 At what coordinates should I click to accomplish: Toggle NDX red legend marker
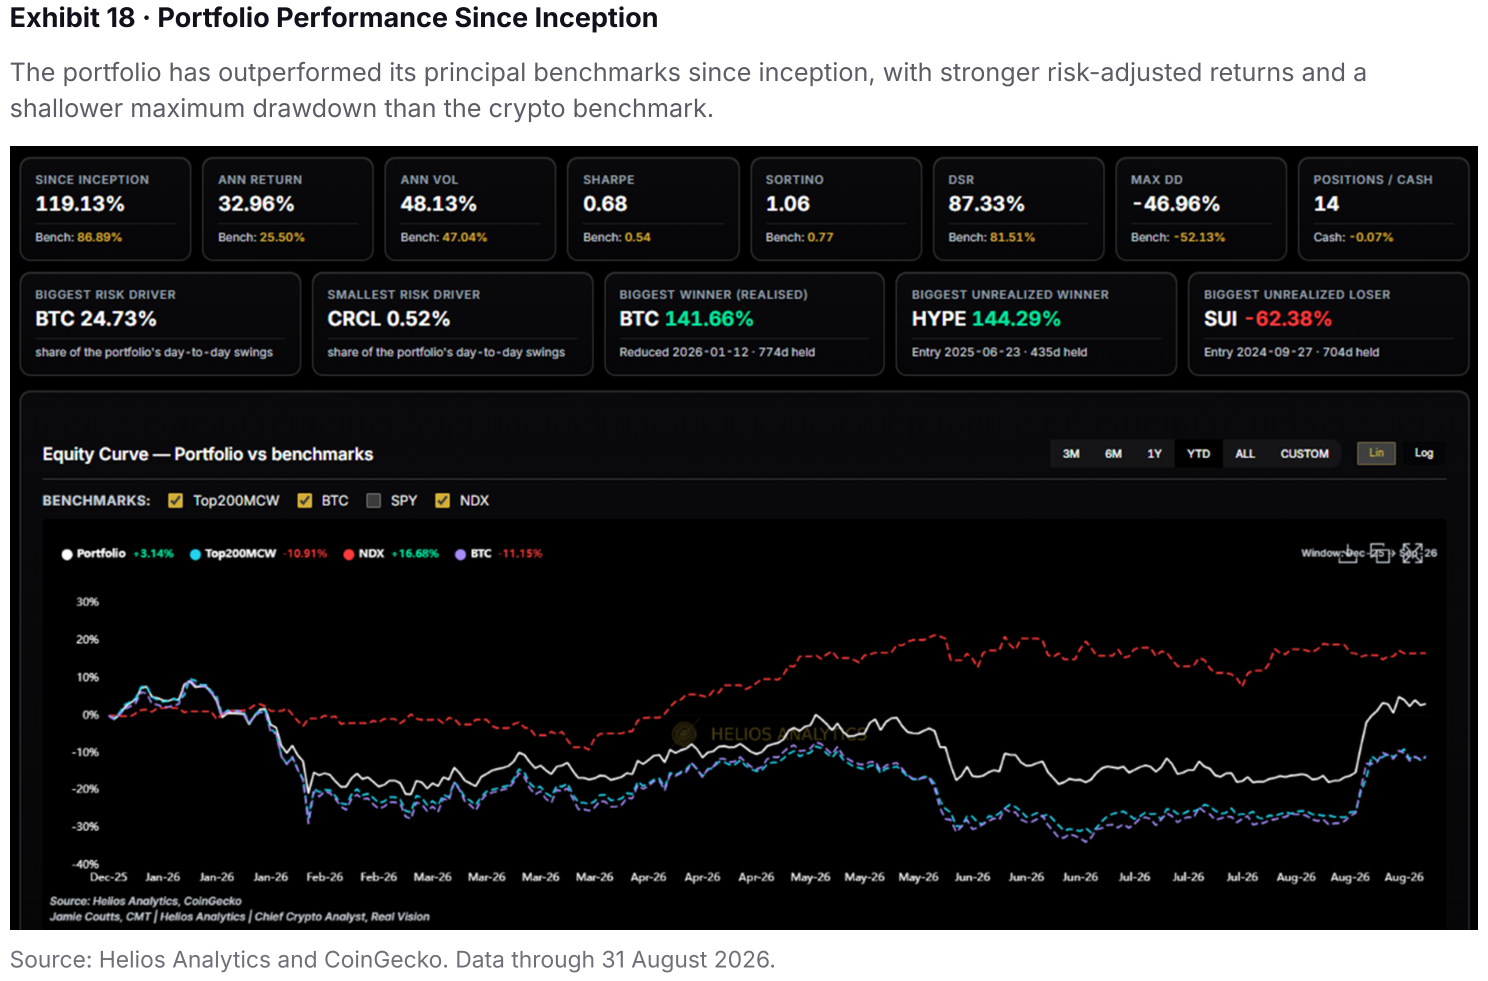coord(349,554)
